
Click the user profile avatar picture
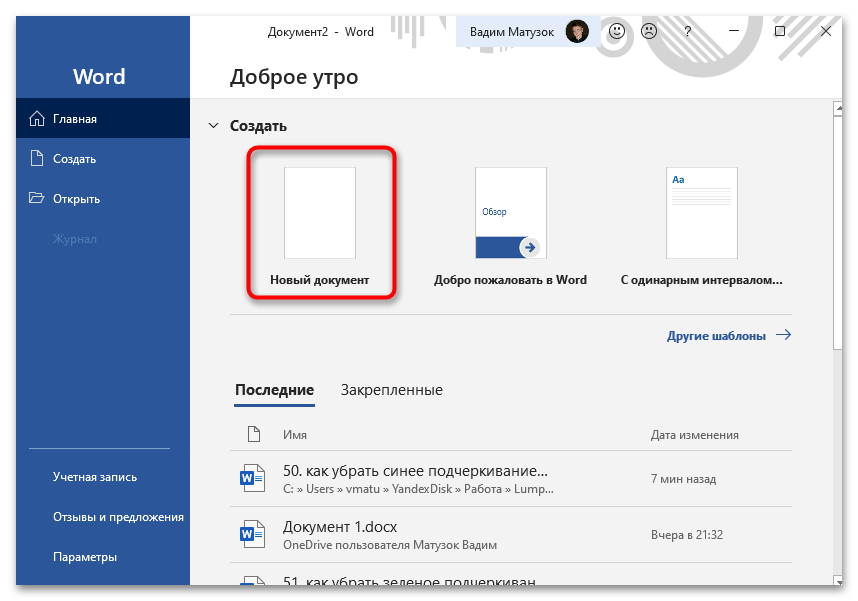pyautogui.click(x=577, y=31)
